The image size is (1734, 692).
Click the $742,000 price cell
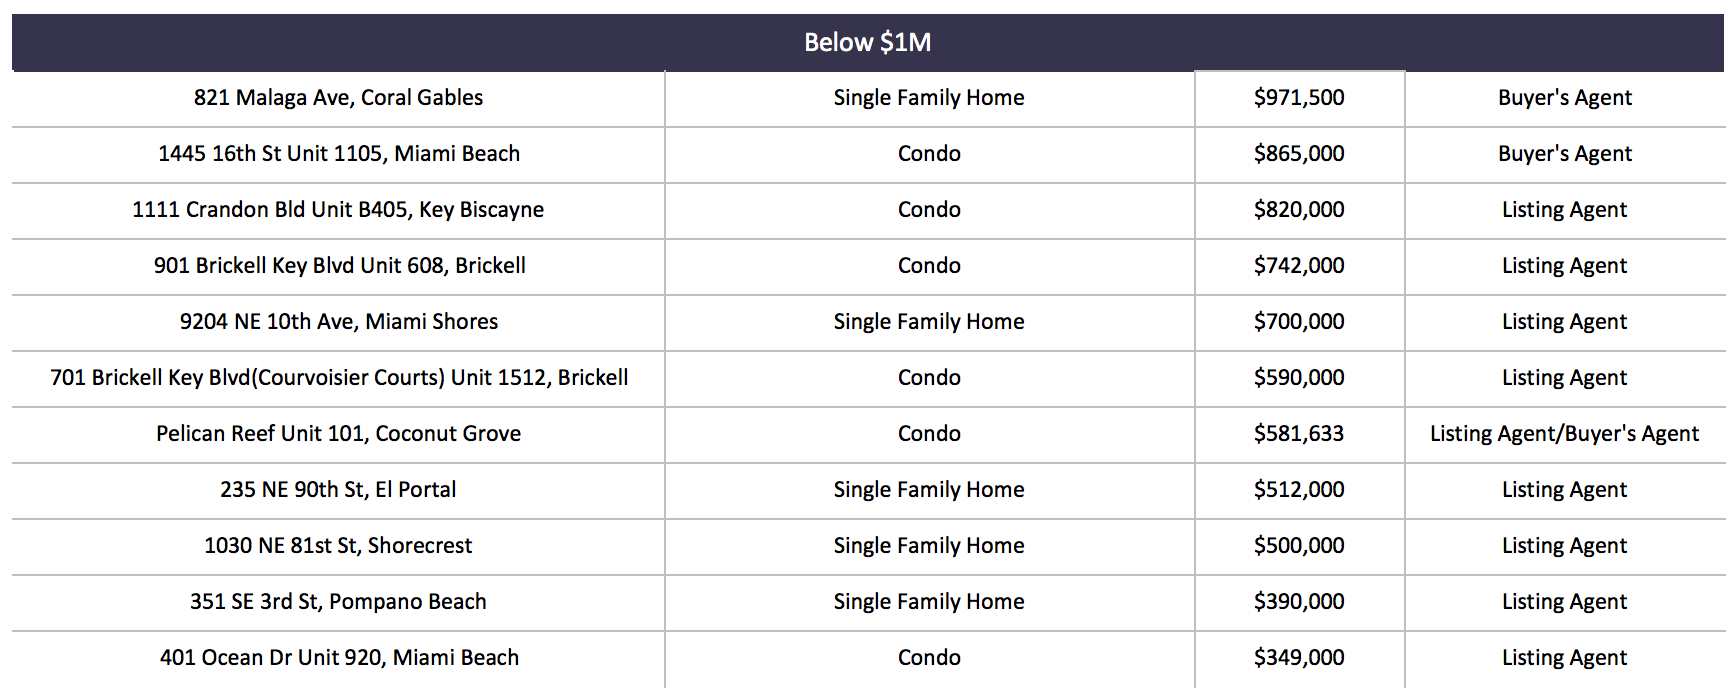1299,266
